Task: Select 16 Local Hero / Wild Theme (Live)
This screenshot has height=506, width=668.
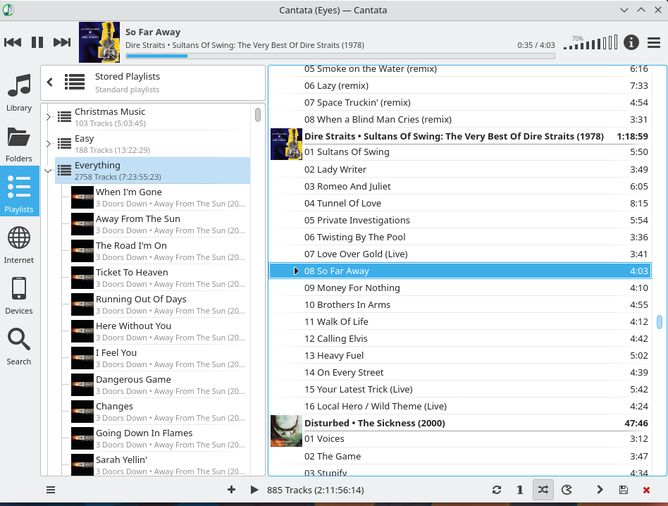Action: (x=460, y=406)
